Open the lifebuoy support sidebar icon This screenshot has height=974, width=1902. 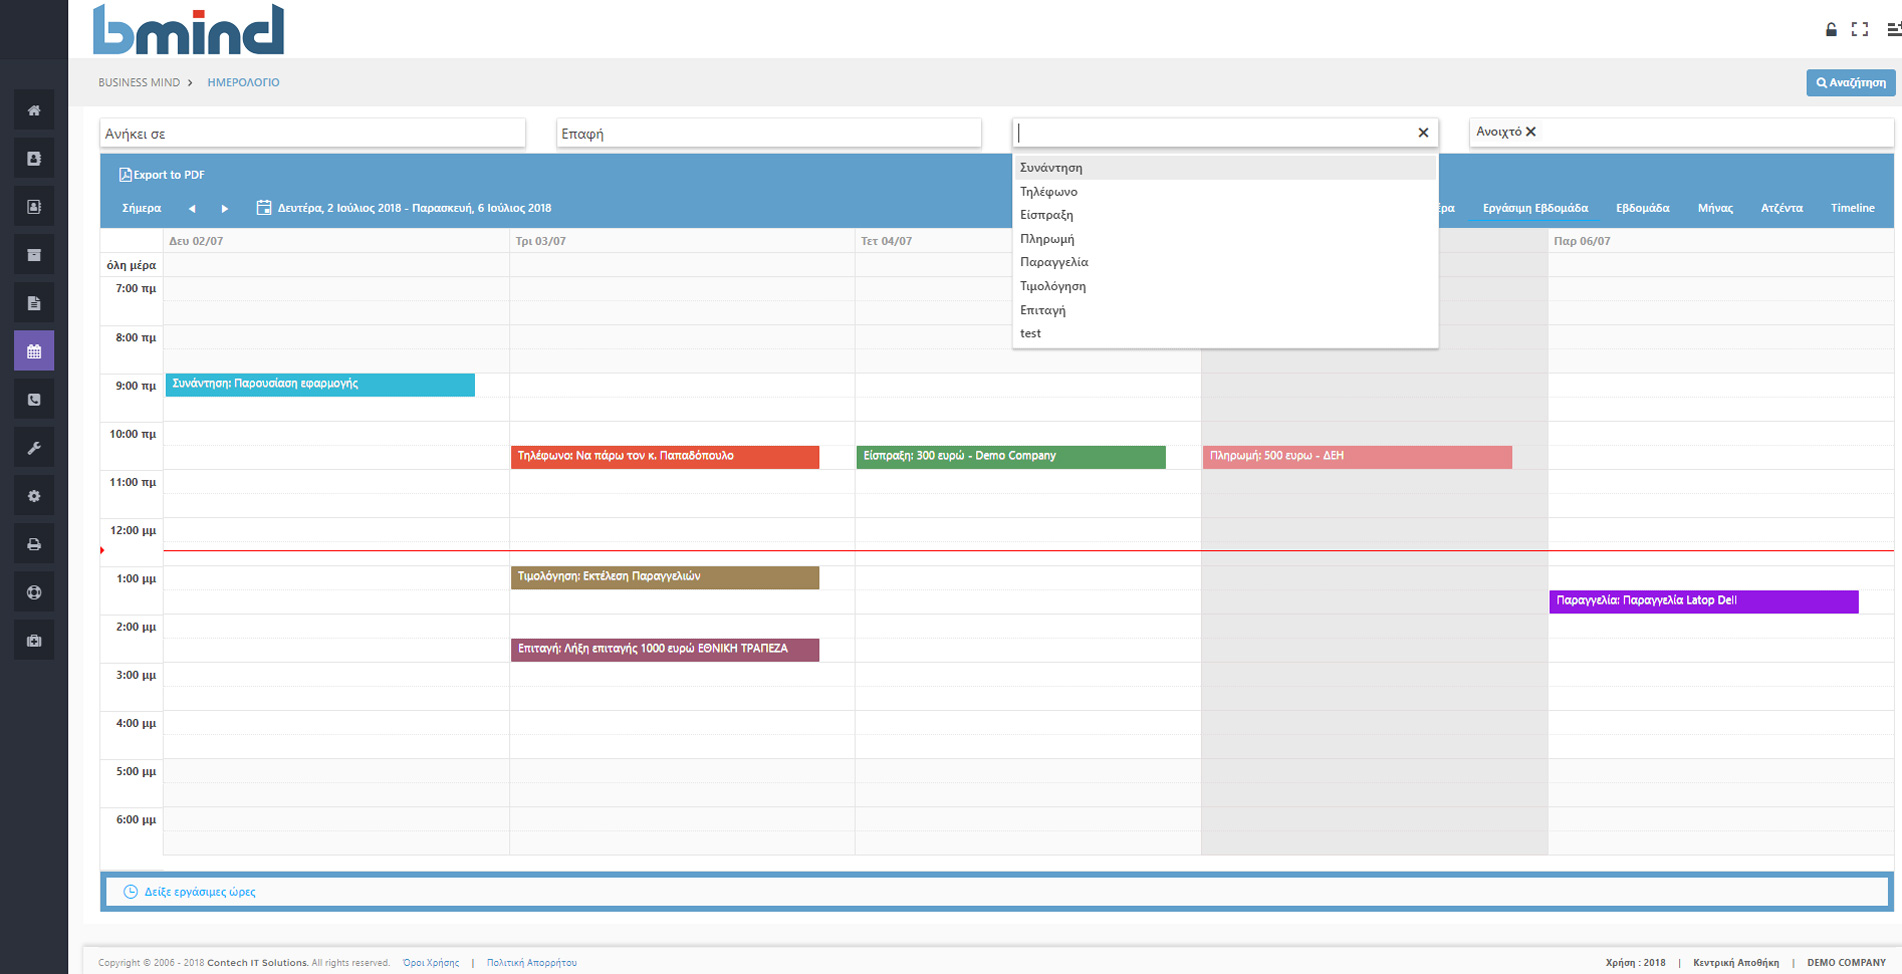coord(34,593)
